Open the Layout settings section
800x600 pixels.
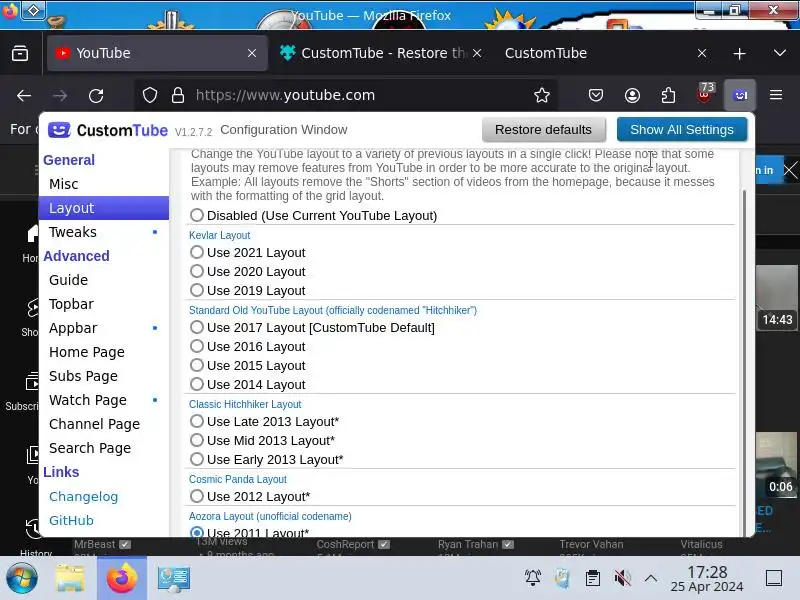click(x=104, y=208)
